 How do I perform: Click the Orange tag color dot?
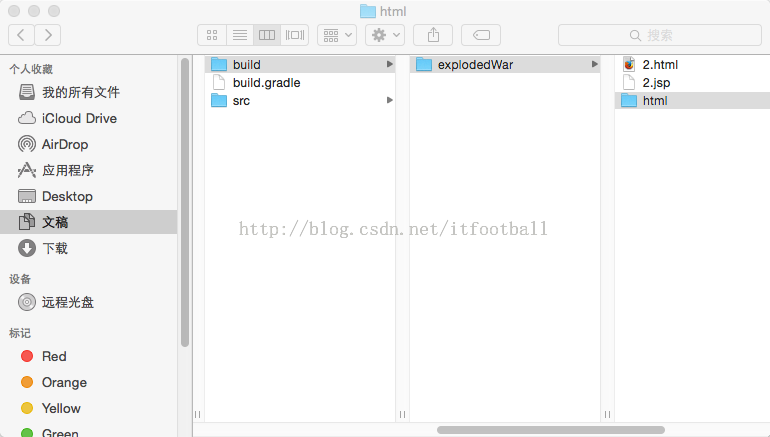pyautogui.click(x=27, y=382)
